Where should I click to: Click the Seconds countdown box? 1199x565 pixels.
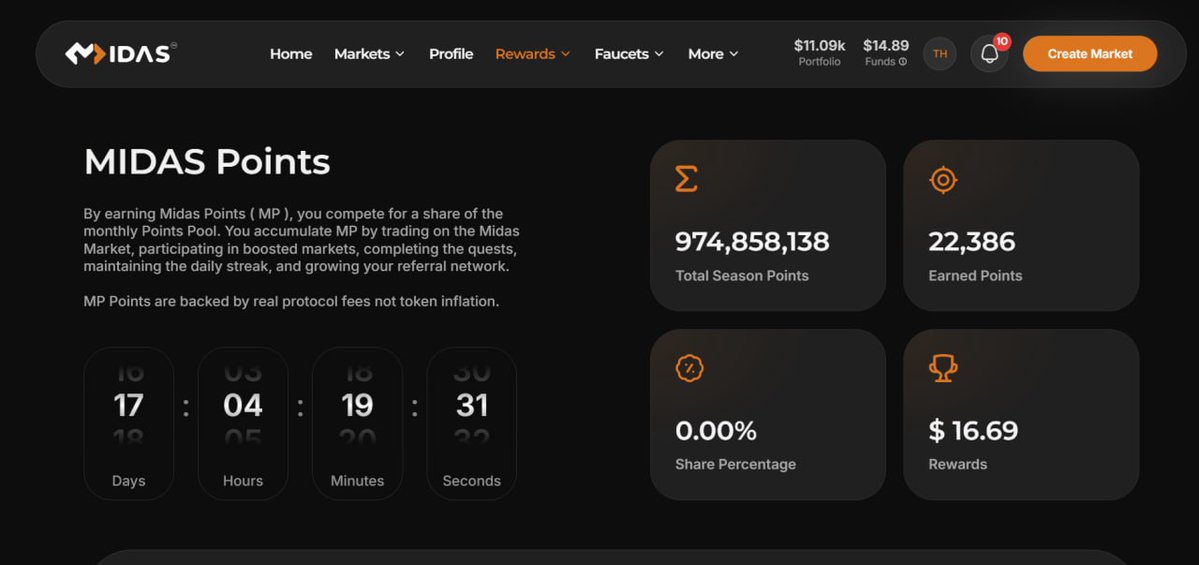click(471, 424)
